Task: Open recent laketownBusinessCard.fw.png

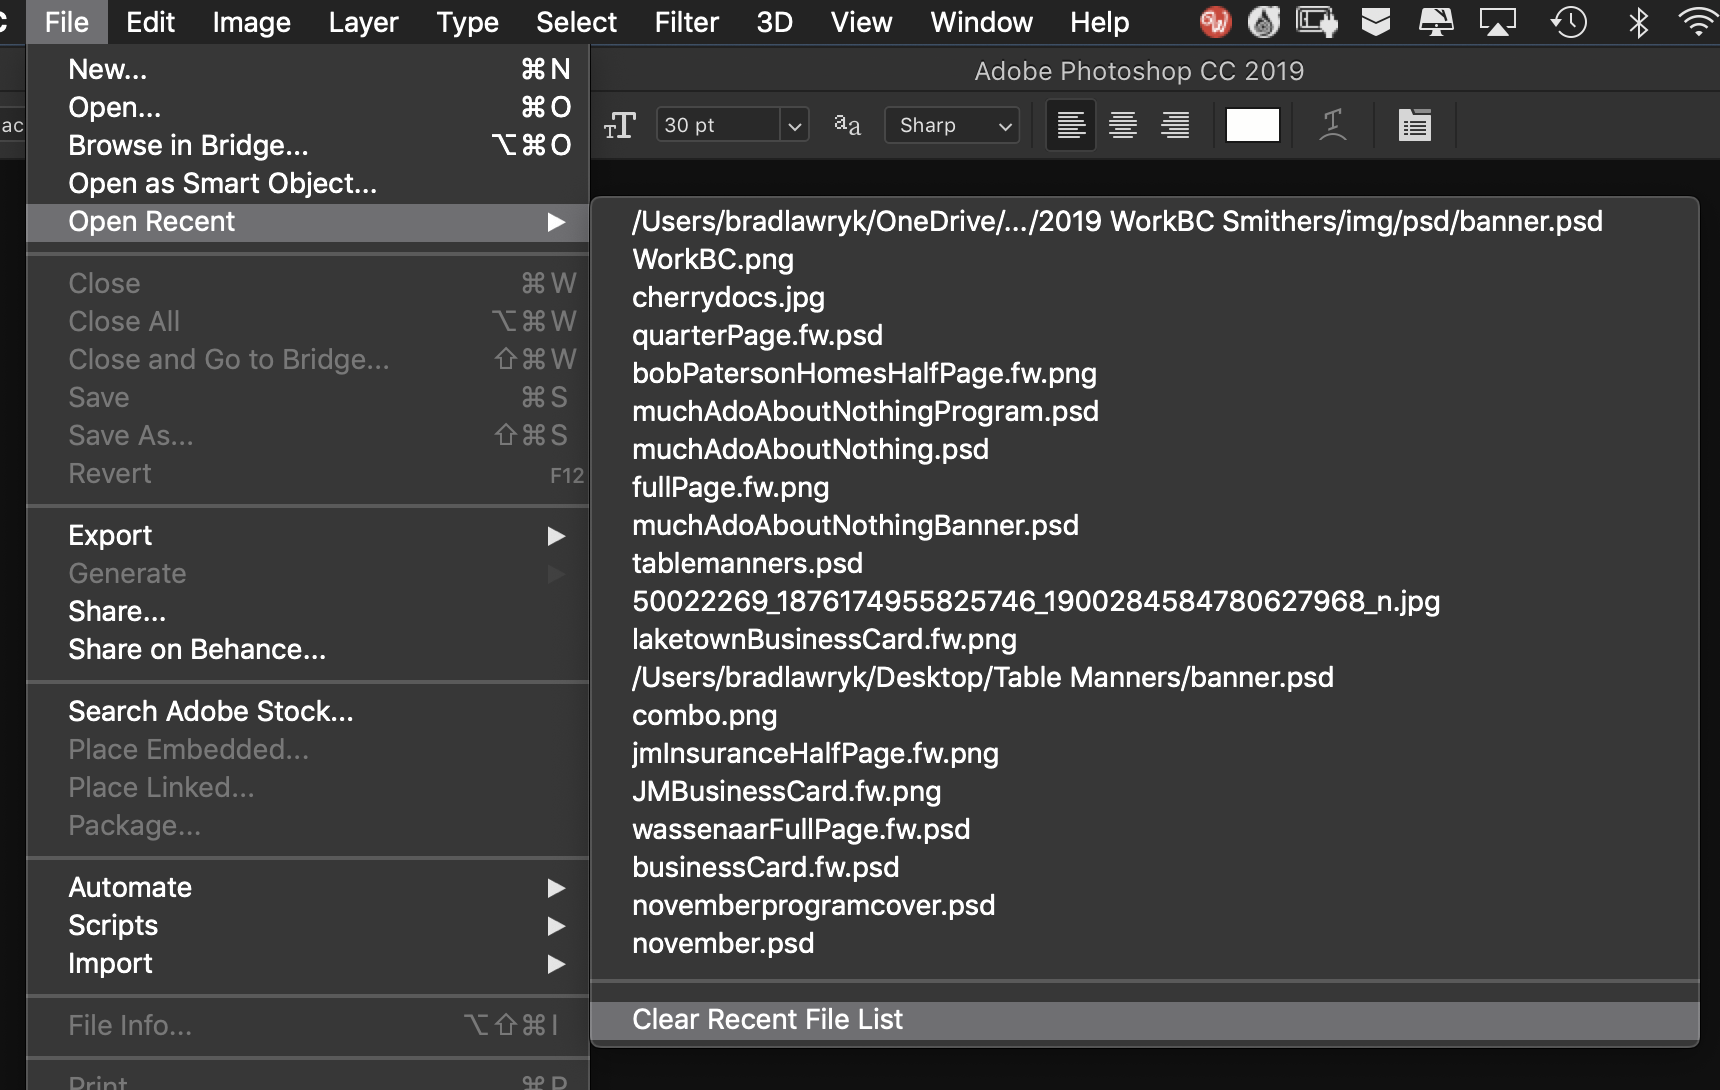Action: tap(1145, 640)
